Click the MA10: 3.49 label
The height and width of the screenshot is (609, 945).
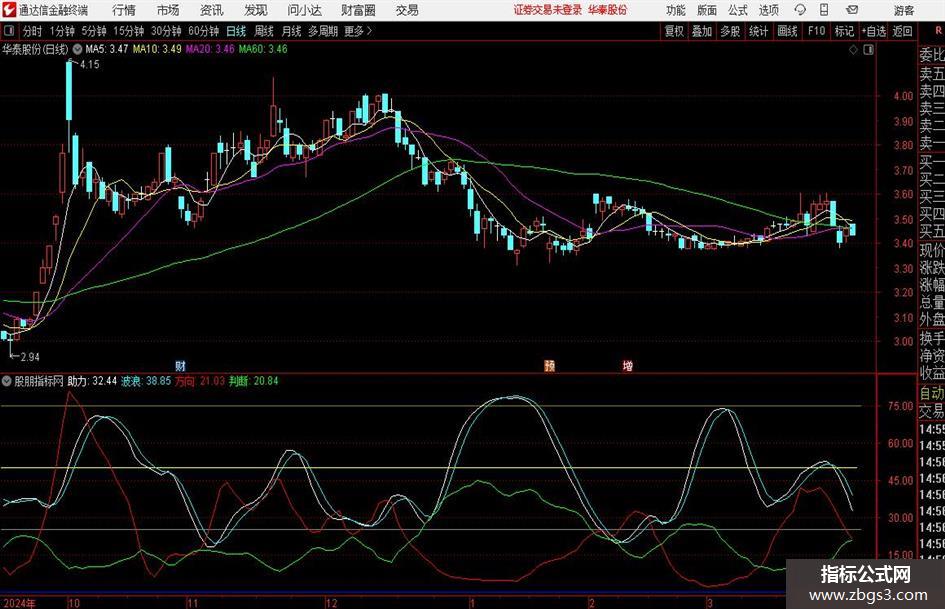click(x=157, y=49)
